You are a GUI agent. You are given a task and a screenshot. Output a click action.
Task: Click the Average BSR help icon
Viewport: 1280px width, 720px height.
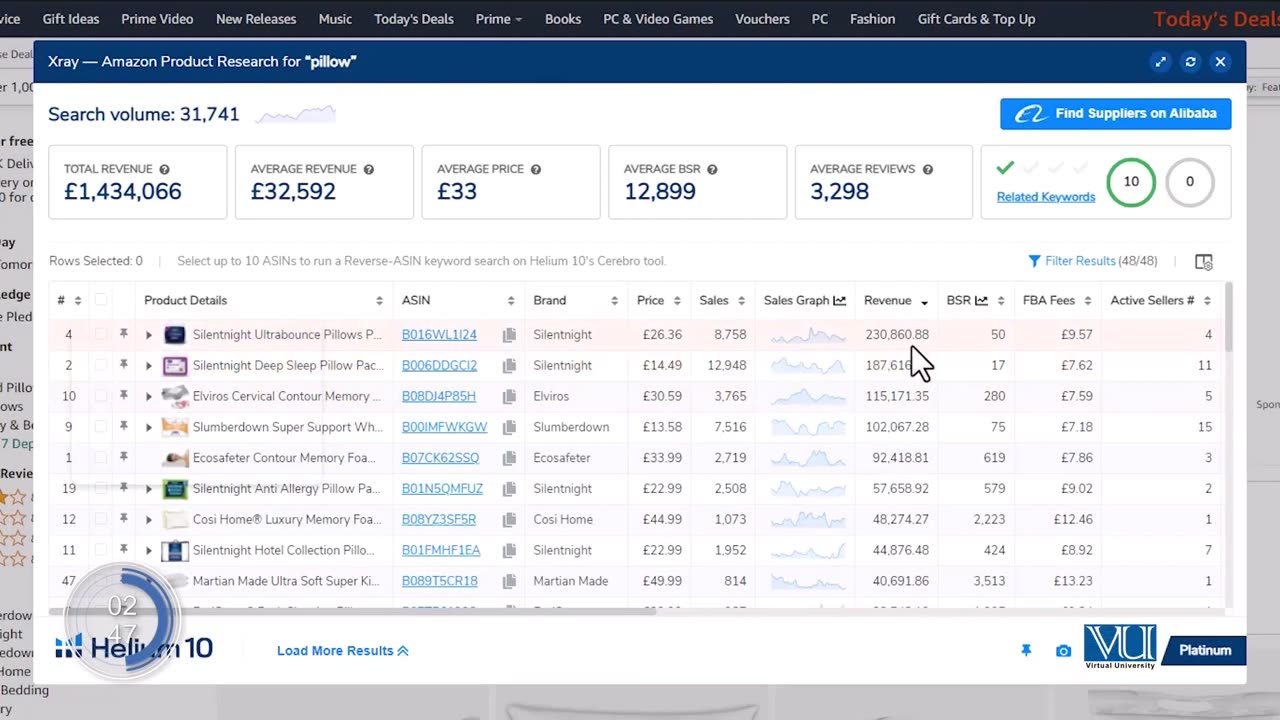click(712, 170)
